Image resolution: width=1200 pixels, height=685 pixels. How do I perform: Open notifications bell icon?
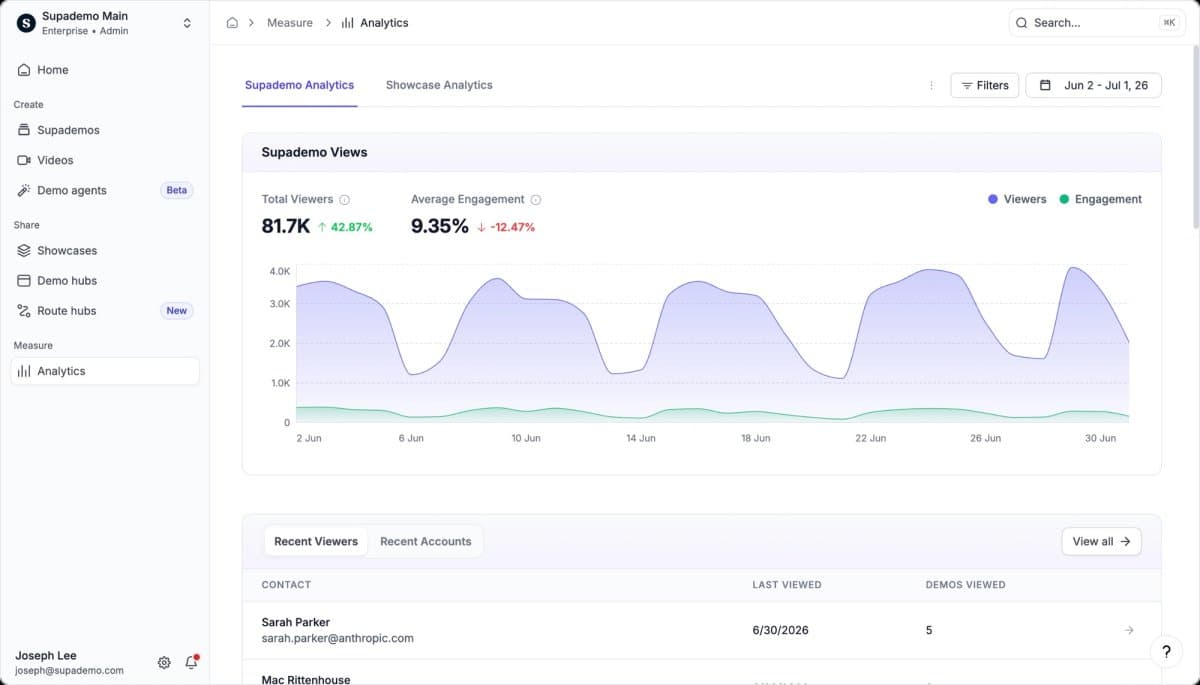pos(191,662)
